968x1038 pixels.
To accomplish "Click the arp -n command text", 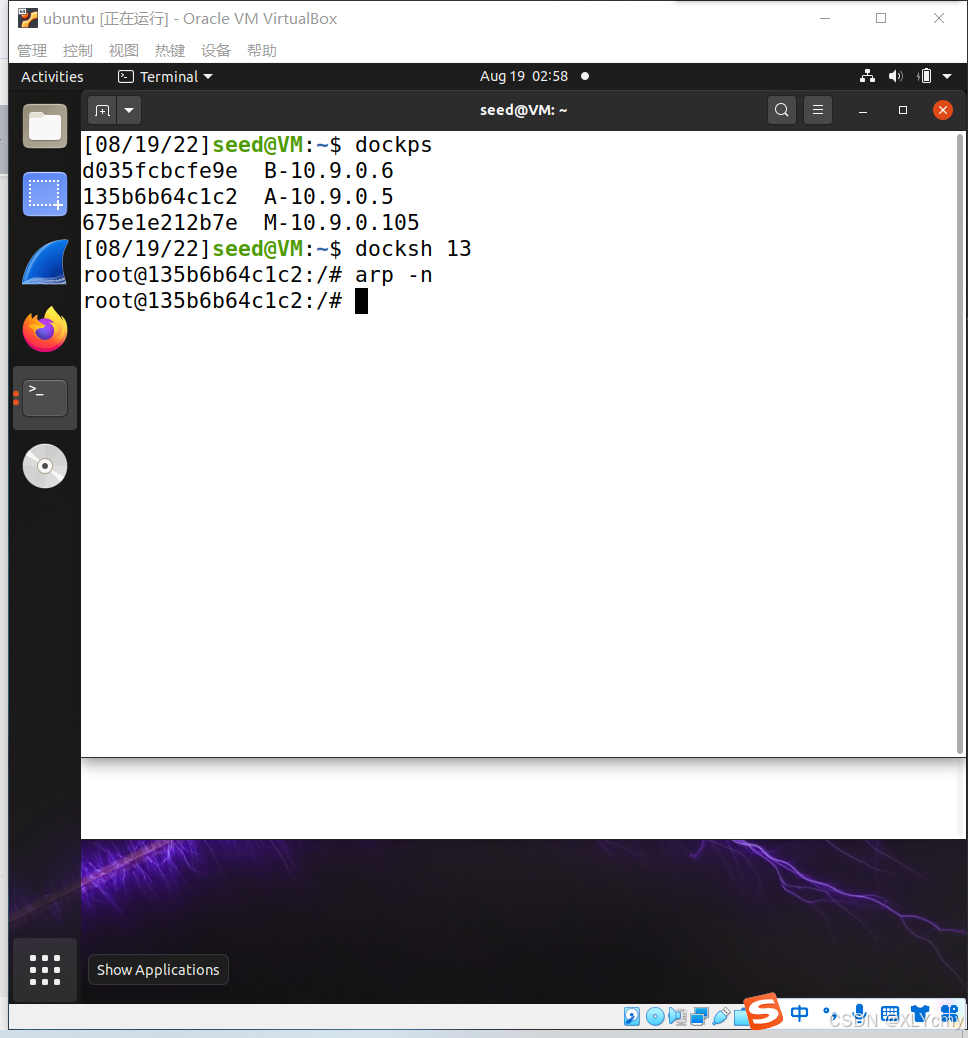I will point(393,275).
